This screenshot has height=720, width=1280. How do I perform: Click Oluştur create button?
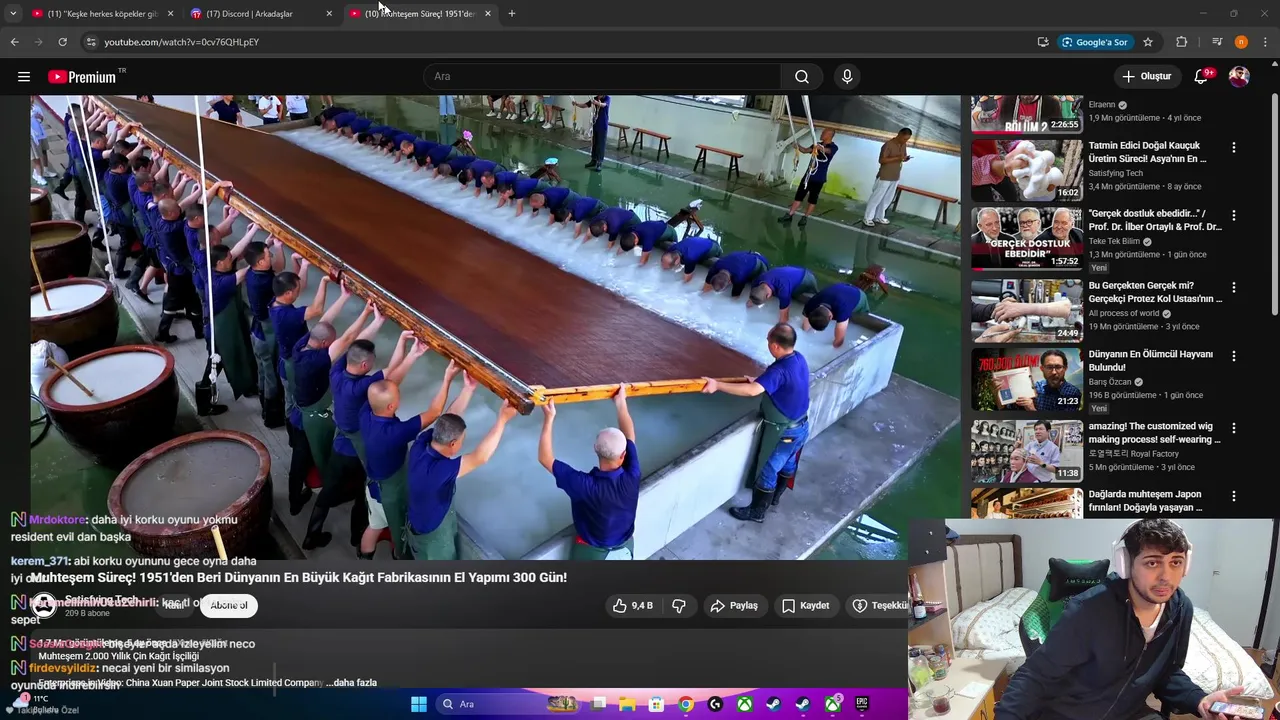pyautogui.click(x=1146, y=77)
